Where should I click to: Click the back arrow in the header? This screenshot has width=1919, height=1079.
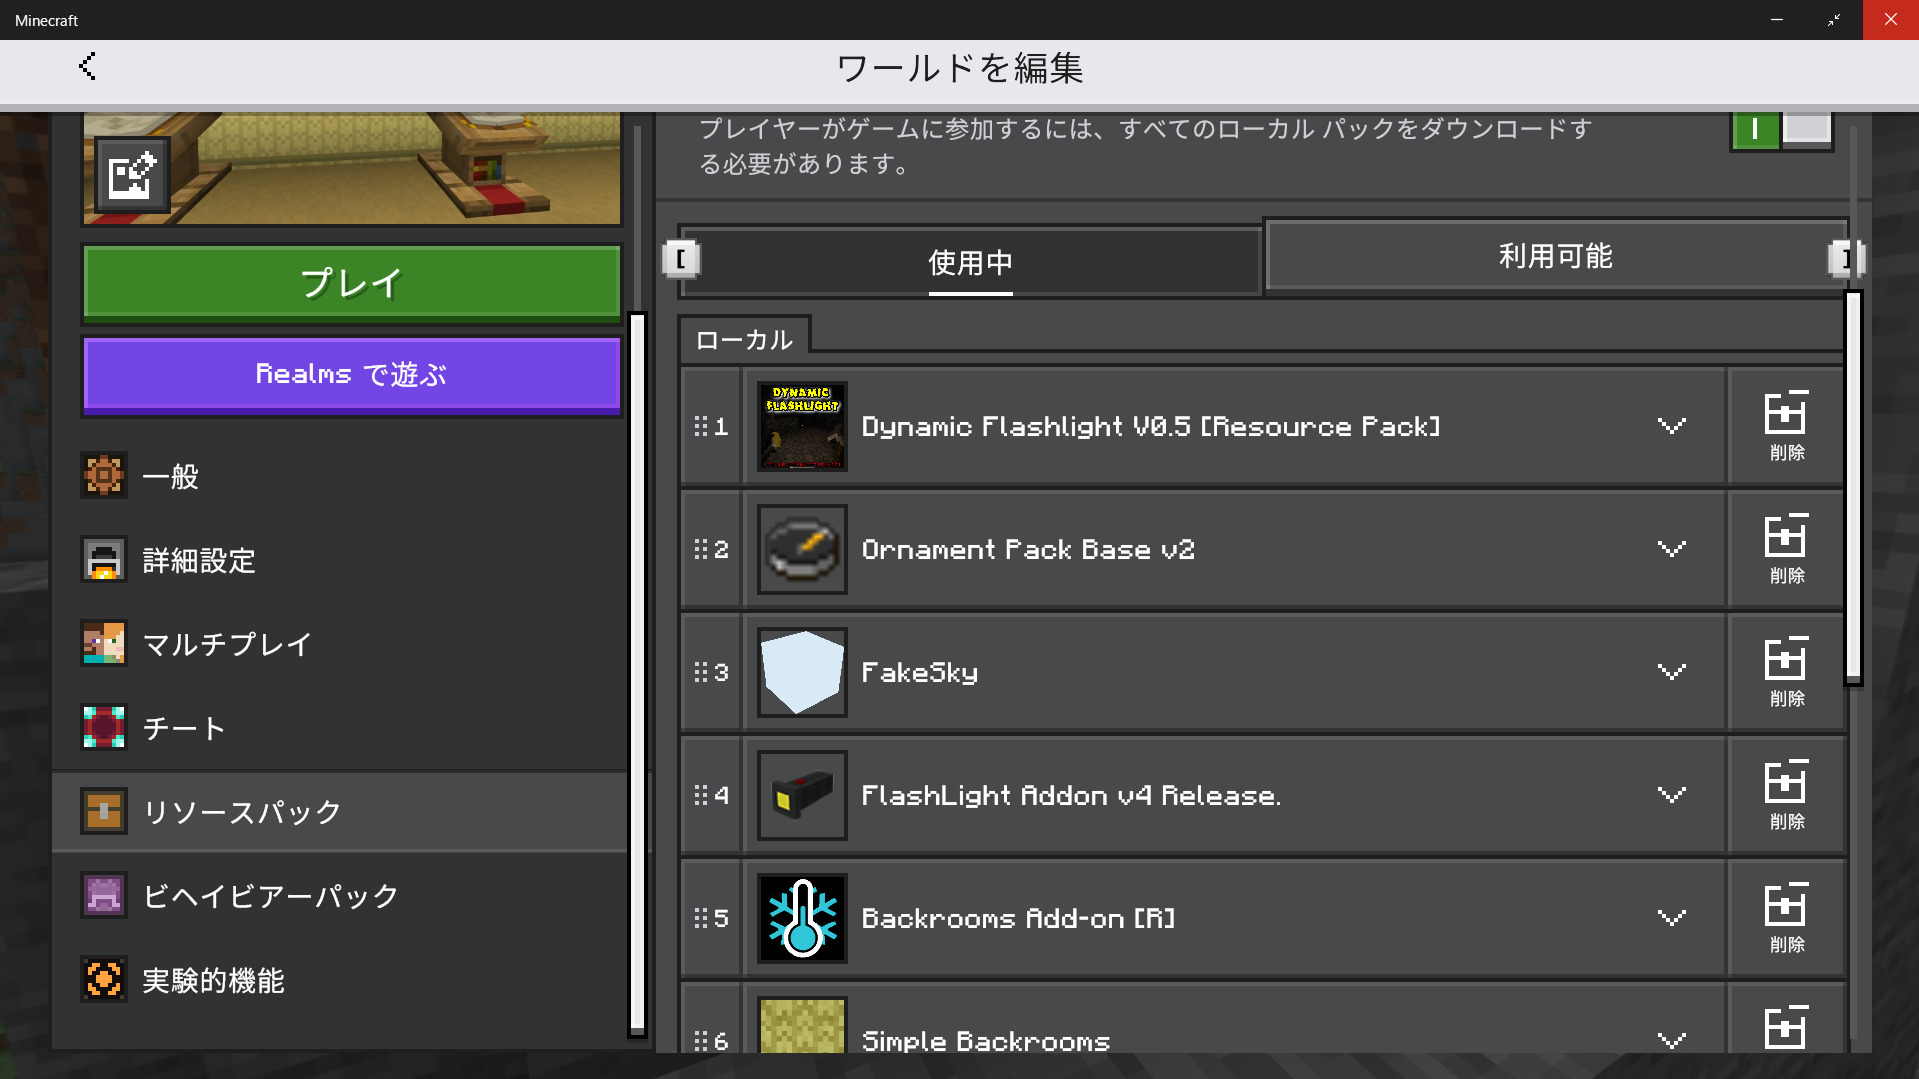point(88,67)
